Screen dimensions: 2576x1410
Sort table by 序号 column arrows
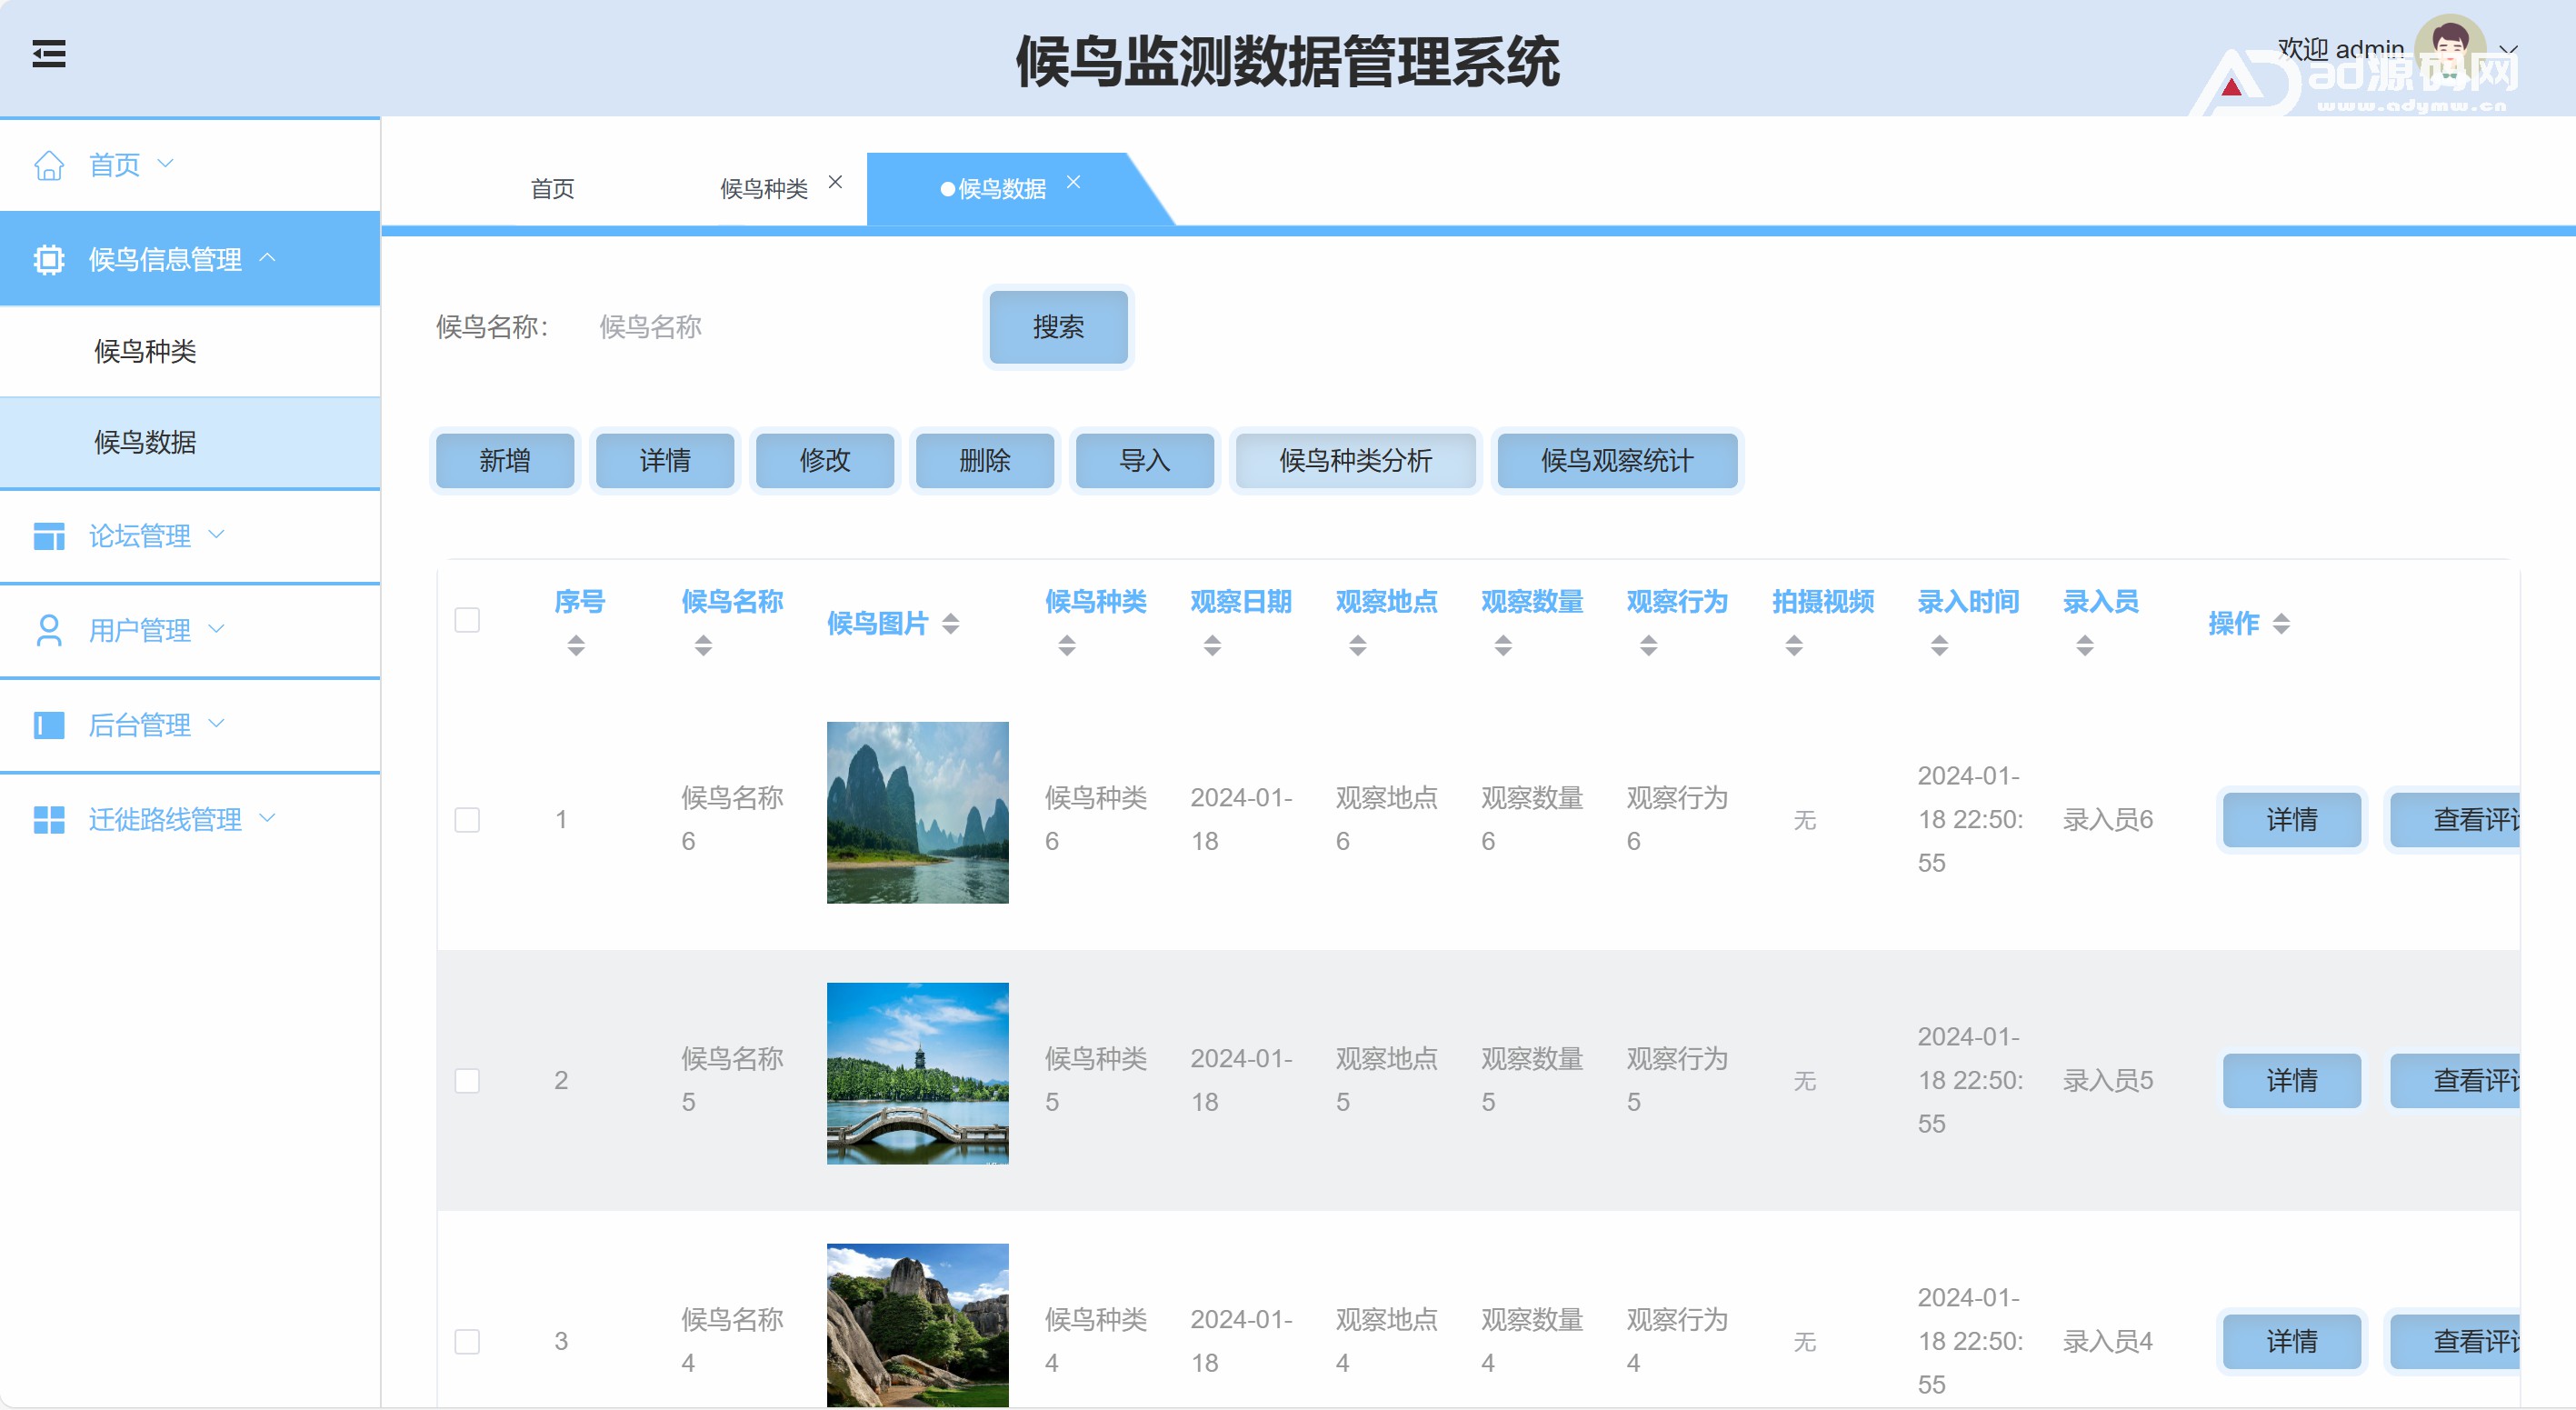(576, 646)
